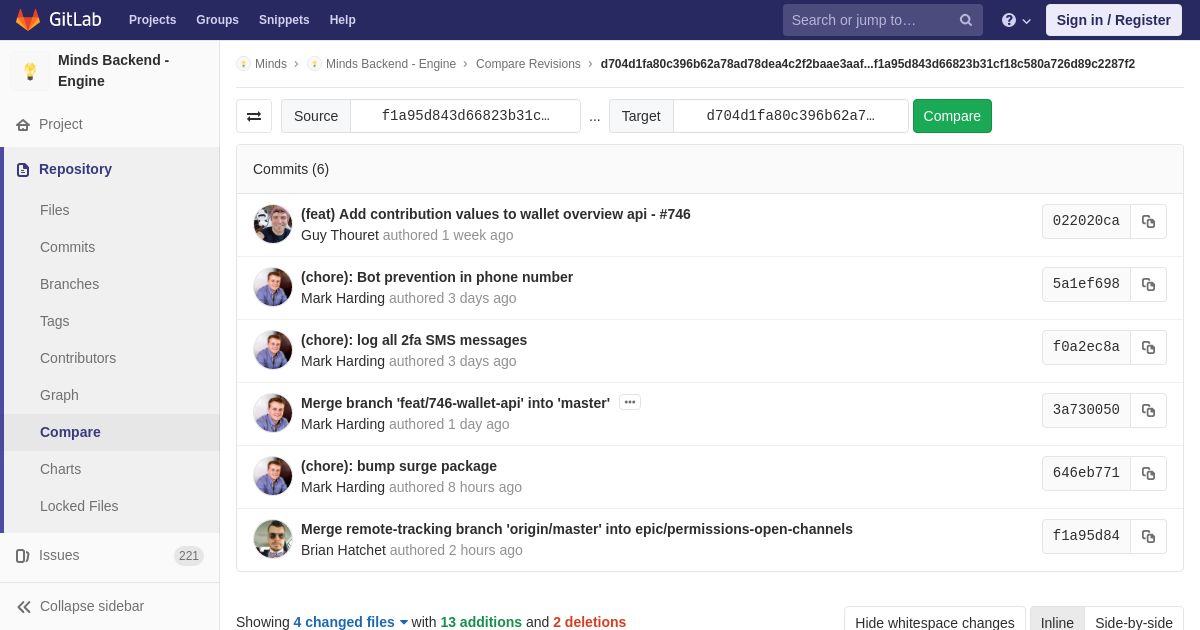
Task: Copy commit SHA 022020ca
Action: (1148, 222)
